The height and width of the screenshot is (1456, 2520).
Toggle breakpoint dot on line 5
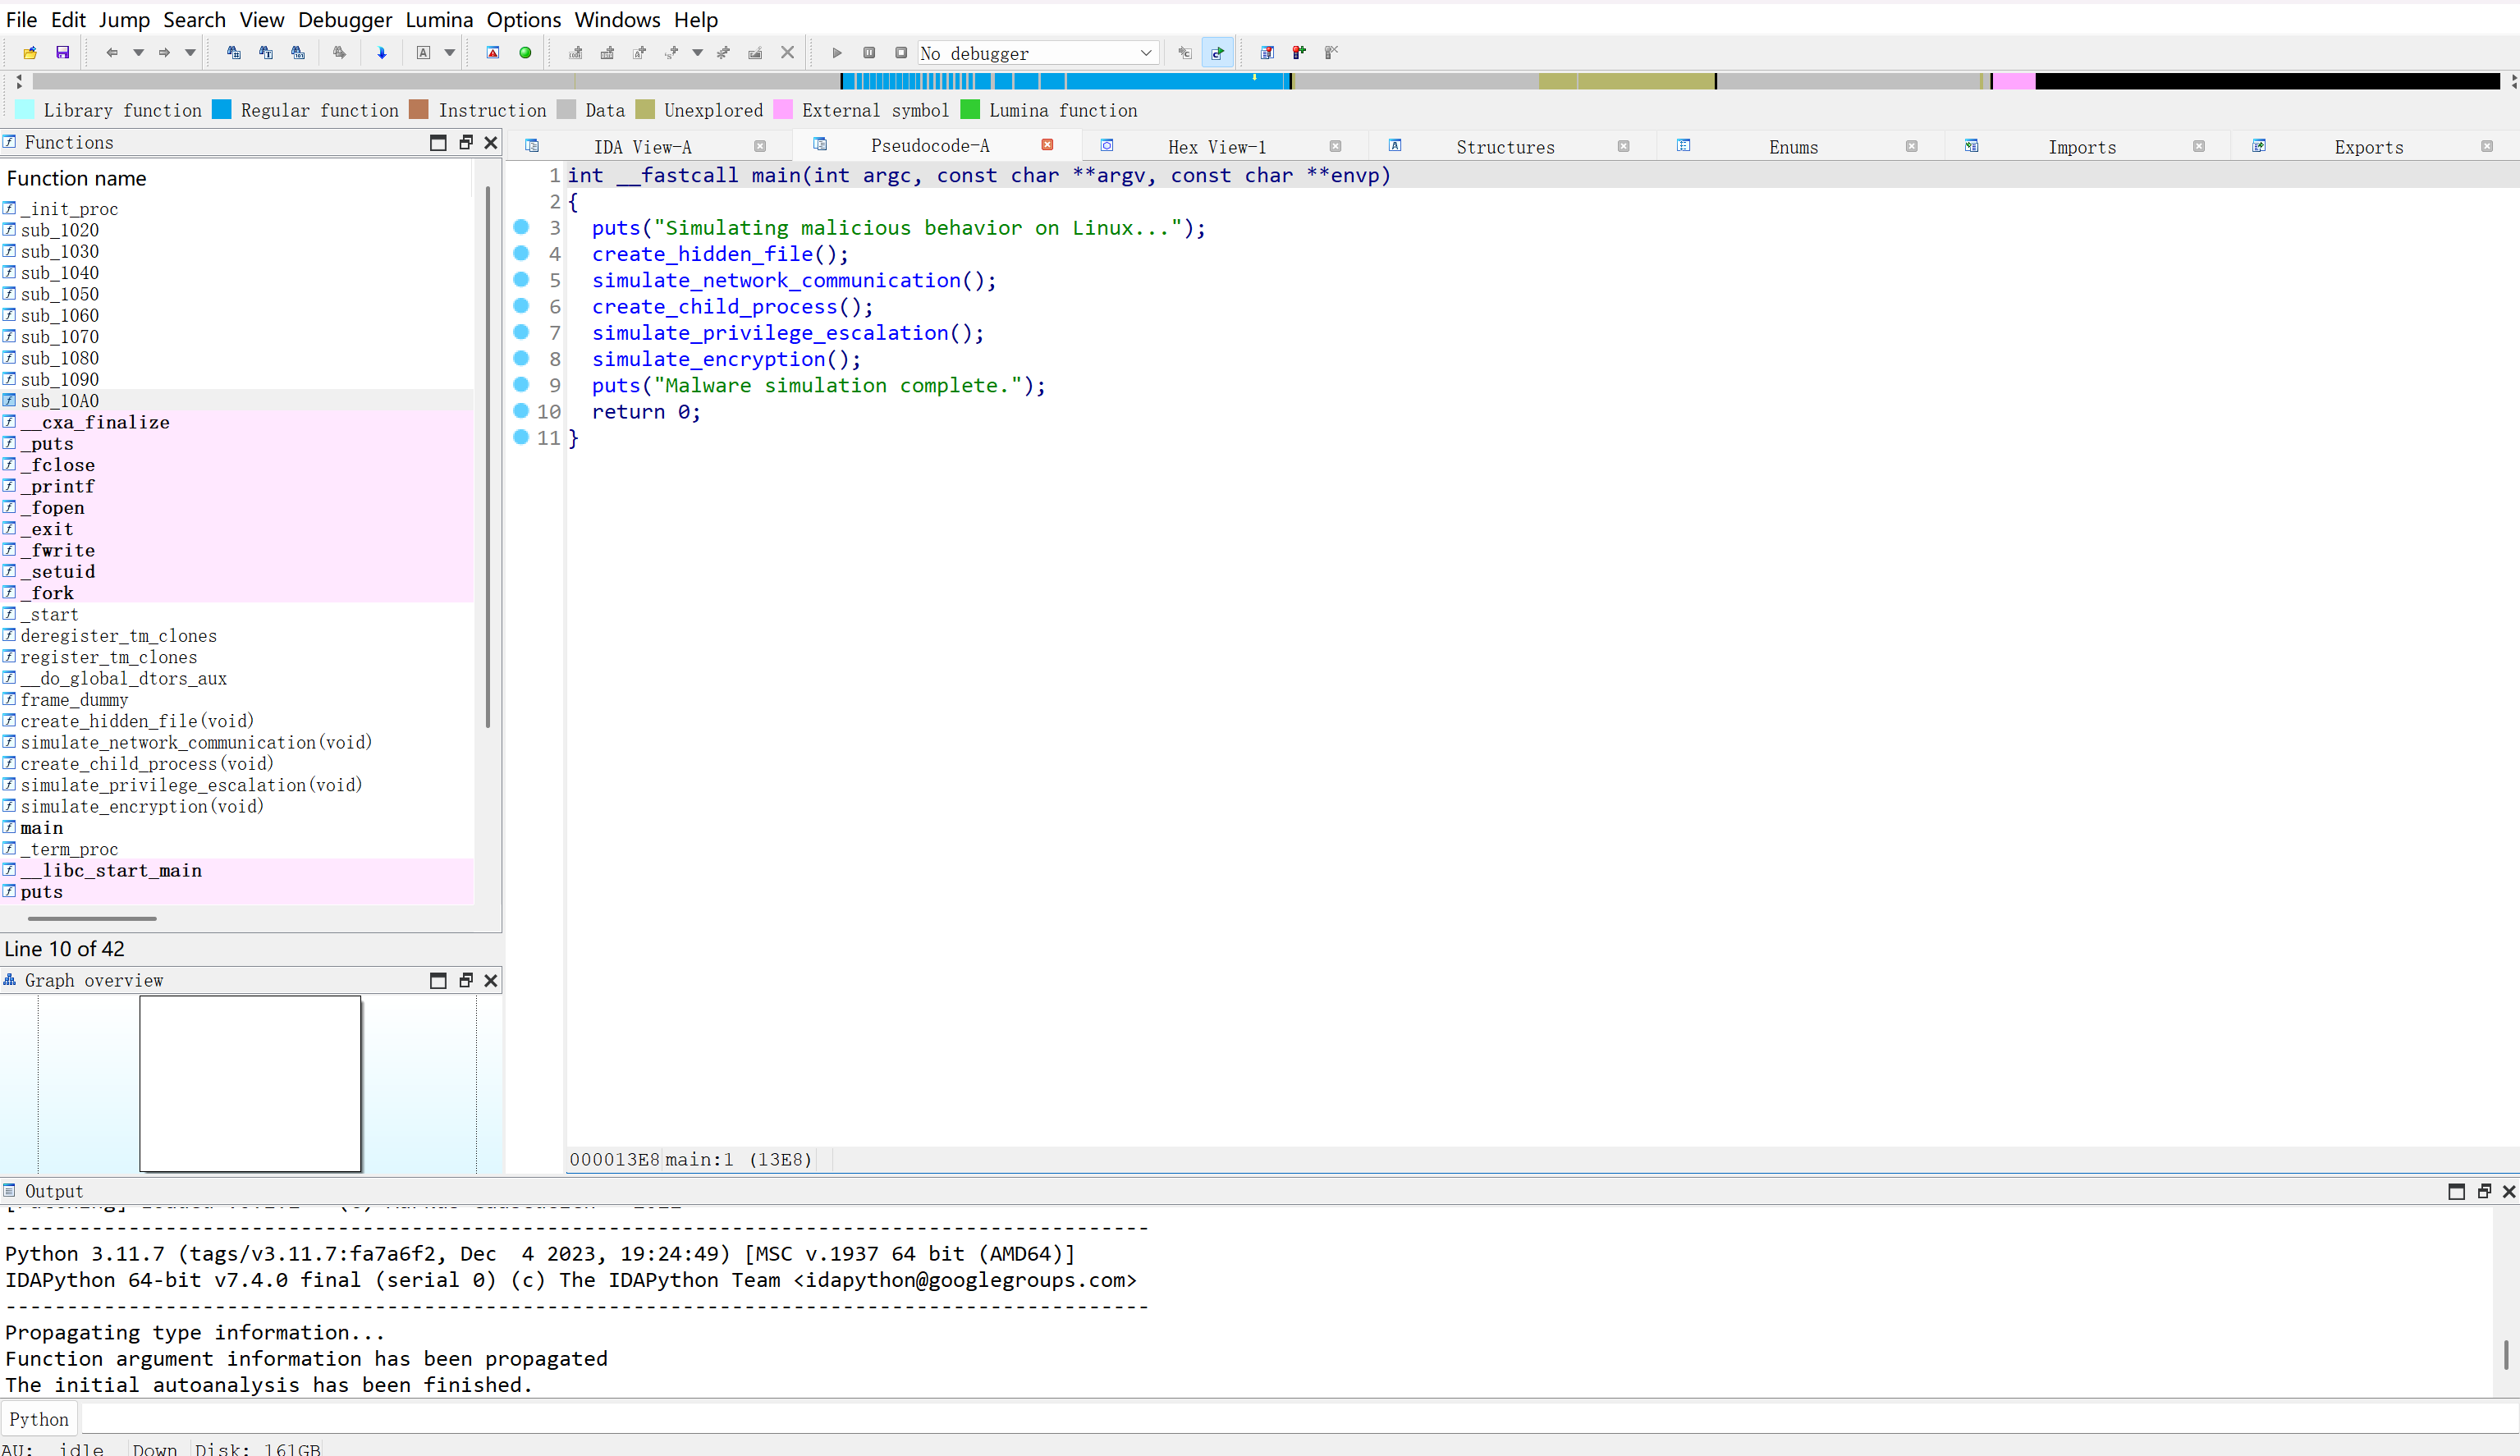point(521,280)
